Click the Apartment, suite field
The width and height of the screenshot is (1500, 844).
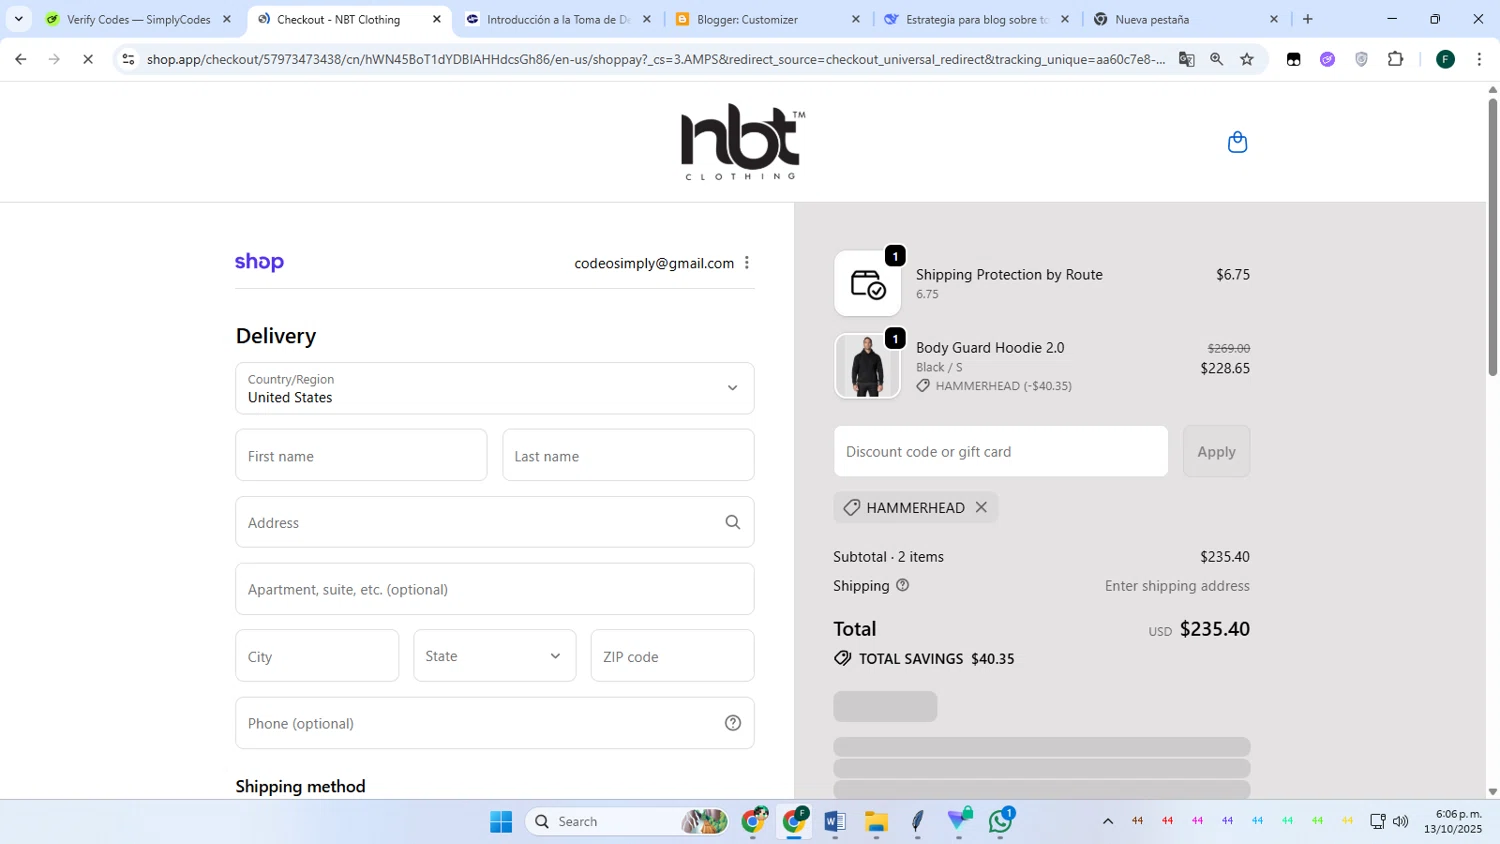point(495,589)
